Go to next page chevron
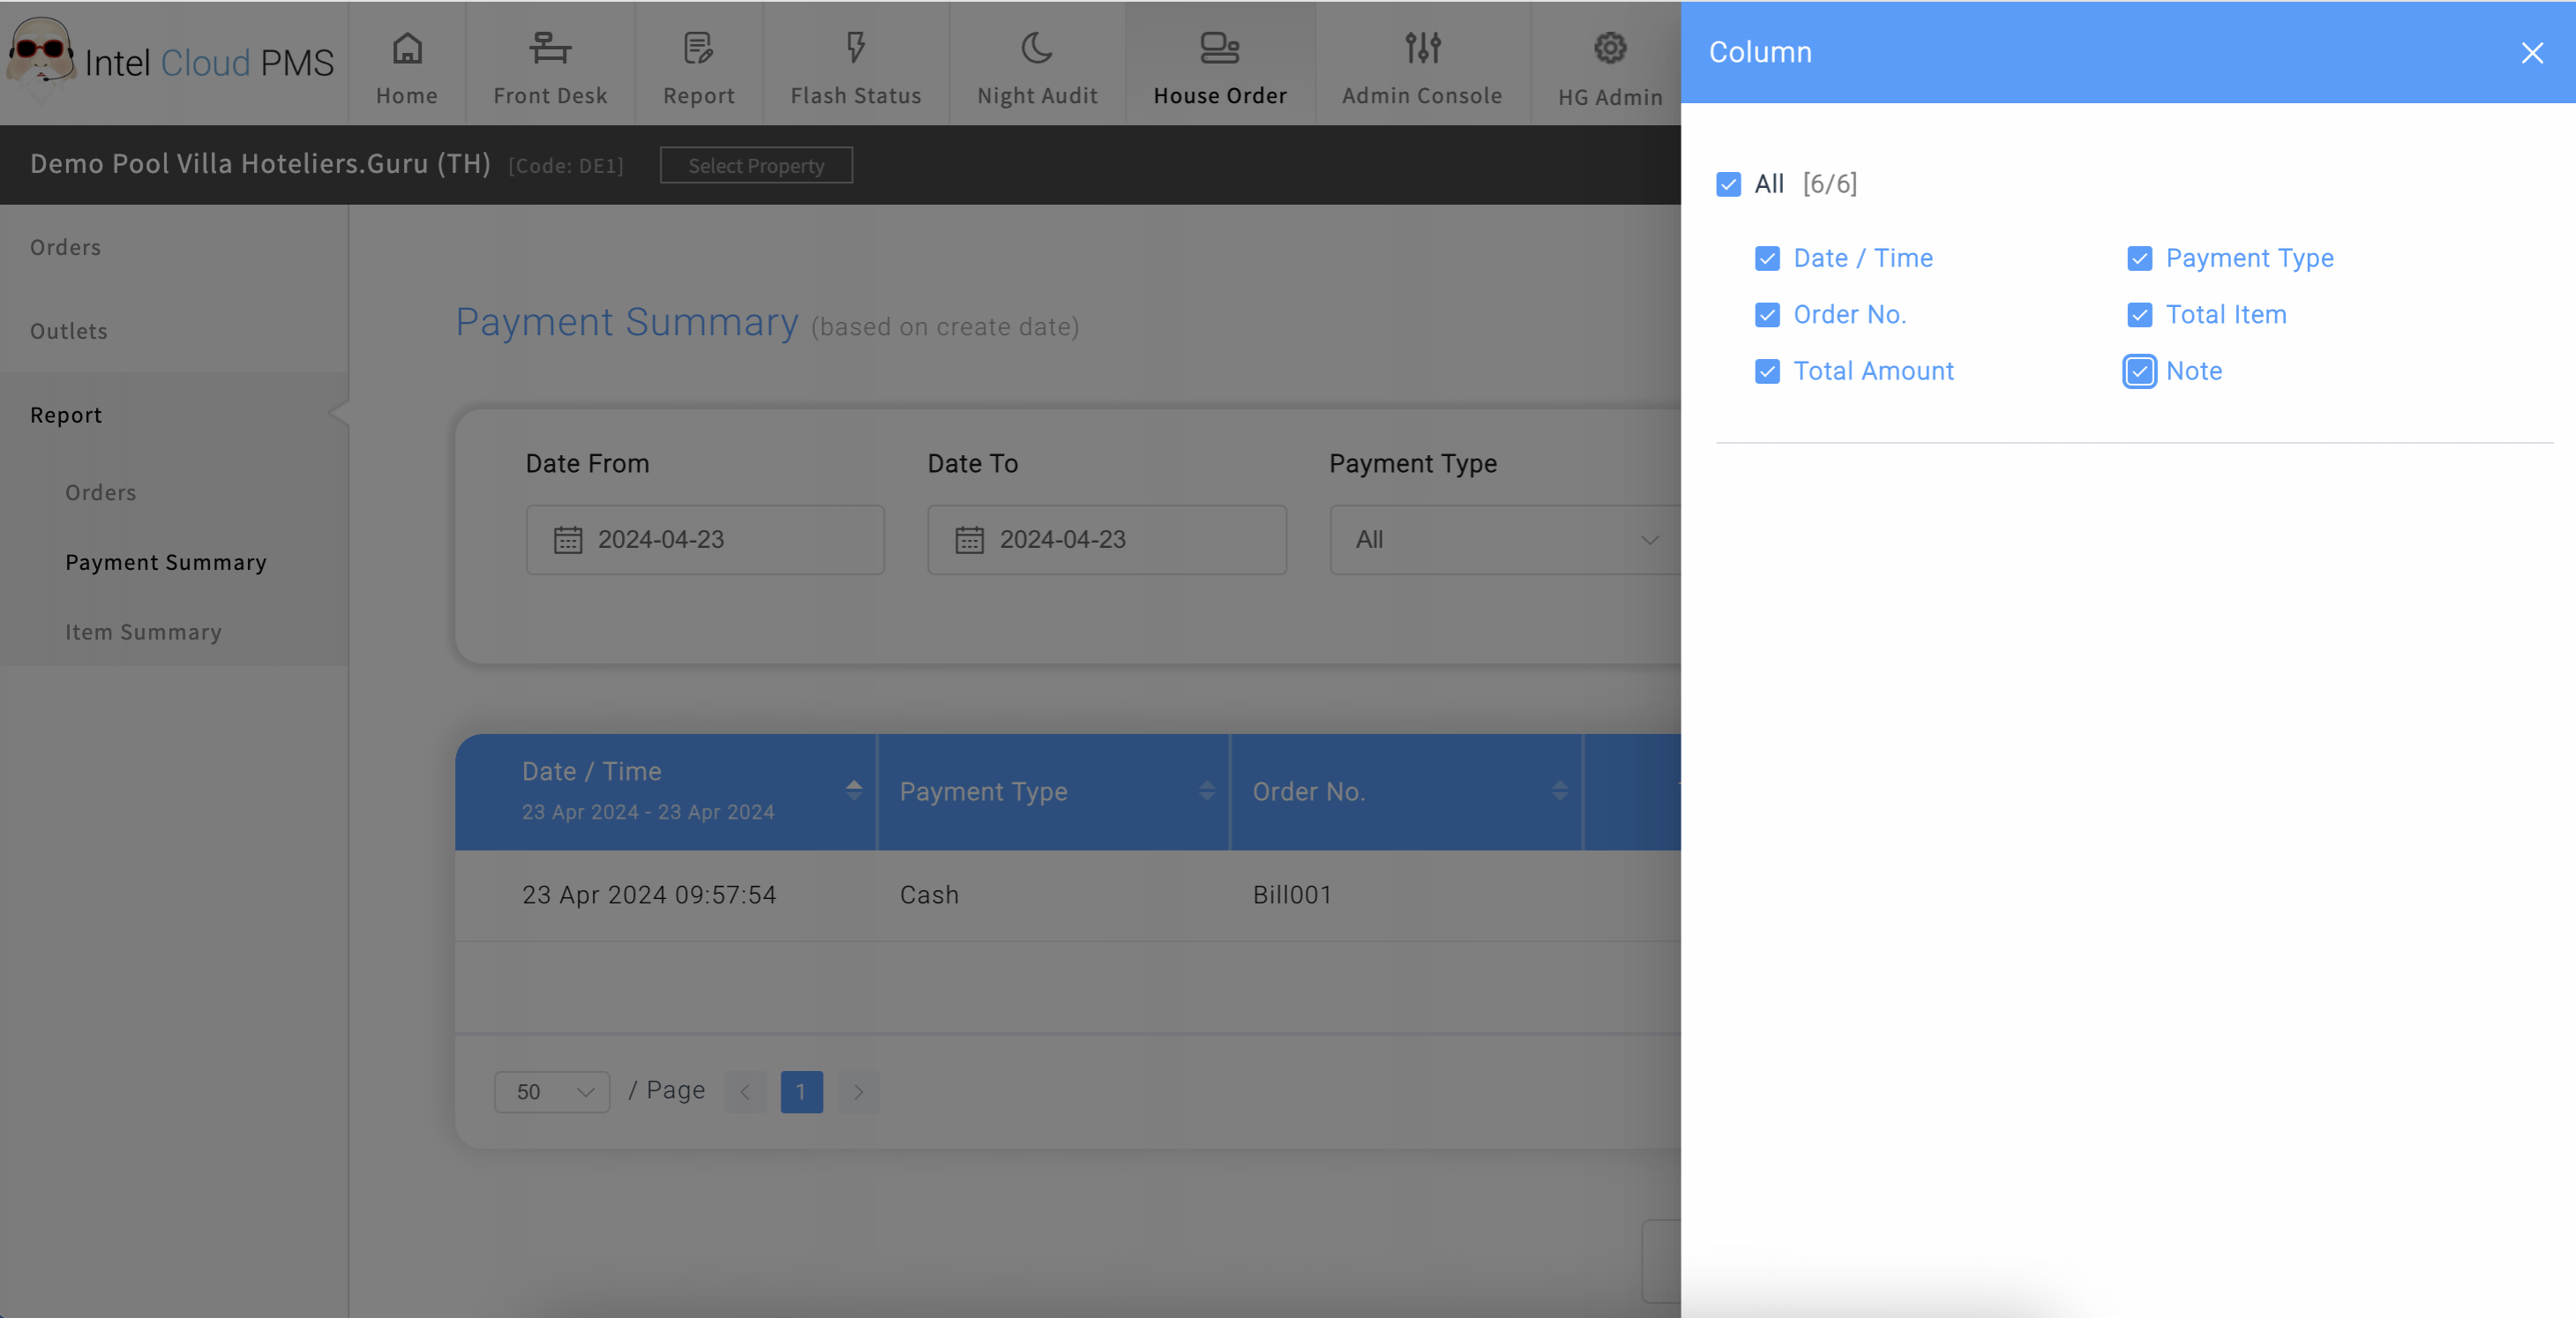The width and height of the screenshot is (2576, 1318). 858,1092
